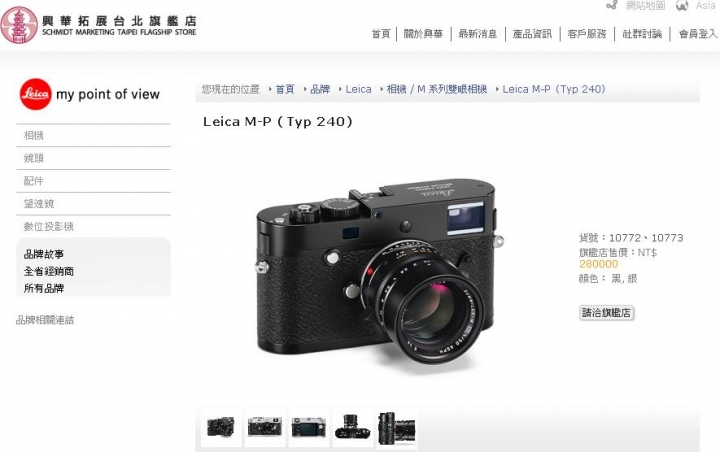Open 產品資訊 in top navigation
Image resolution: width=720 pixels, height=452 pixels.
click(x=532, y=34)
